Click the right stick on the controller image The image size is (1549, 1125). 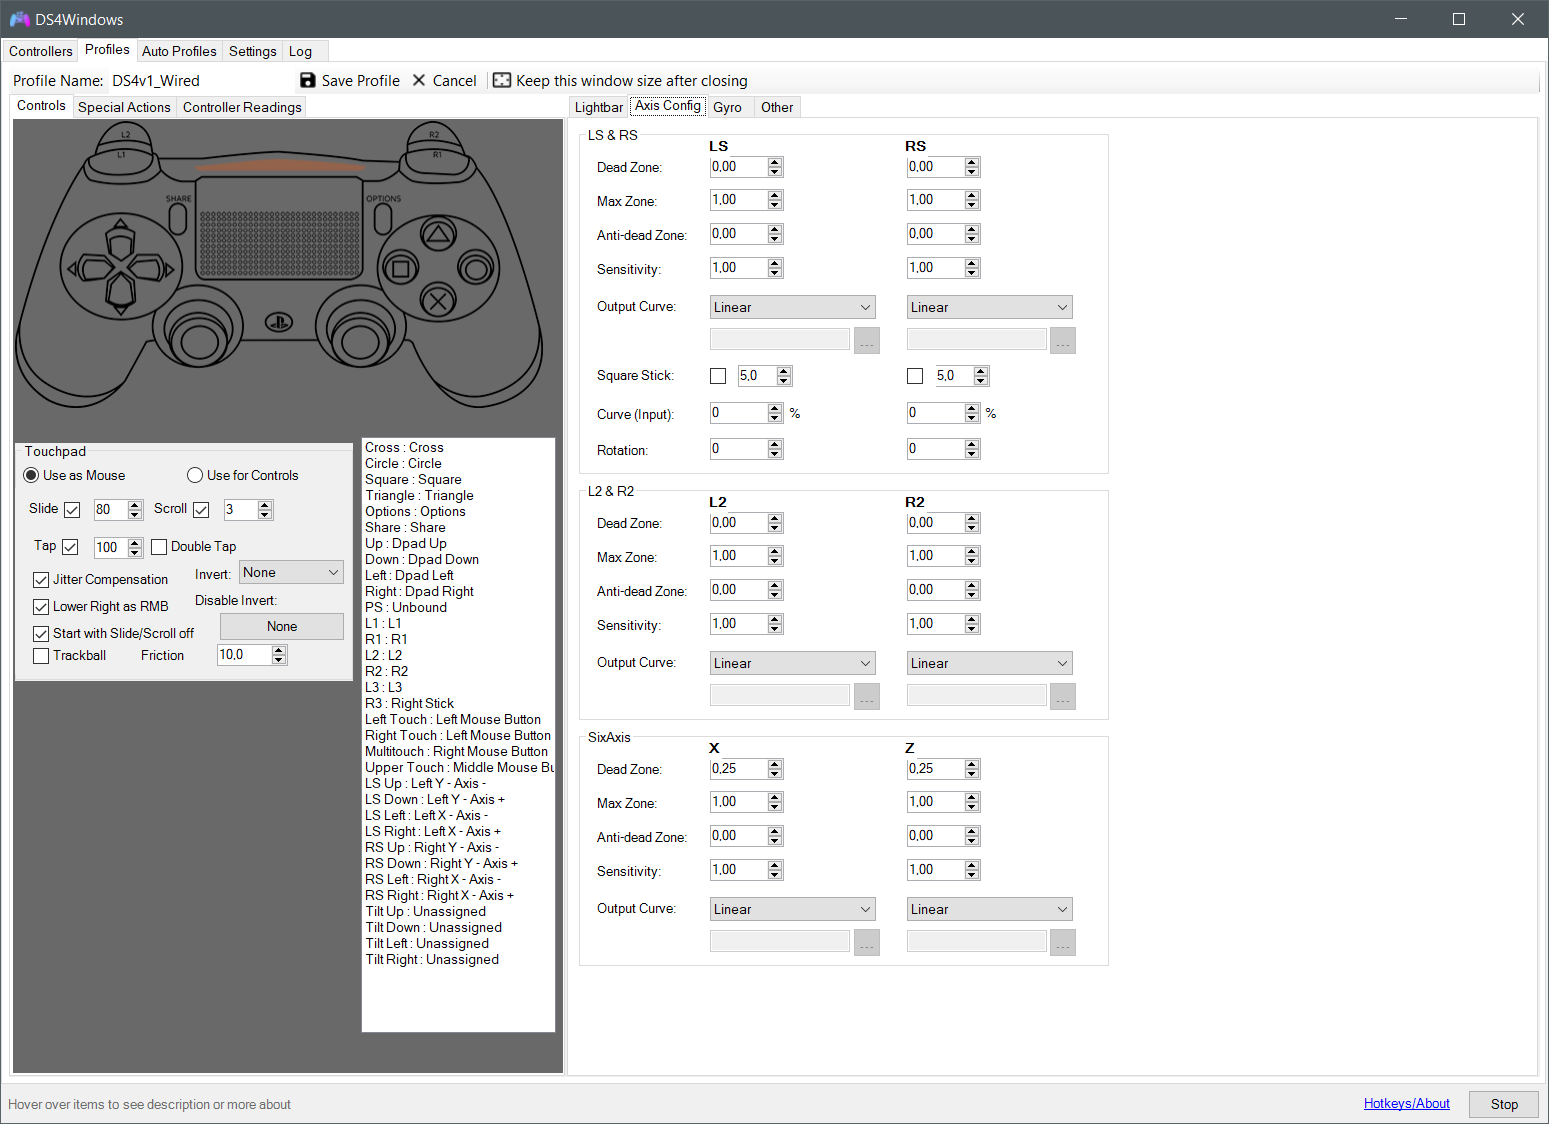coord(359,341)
